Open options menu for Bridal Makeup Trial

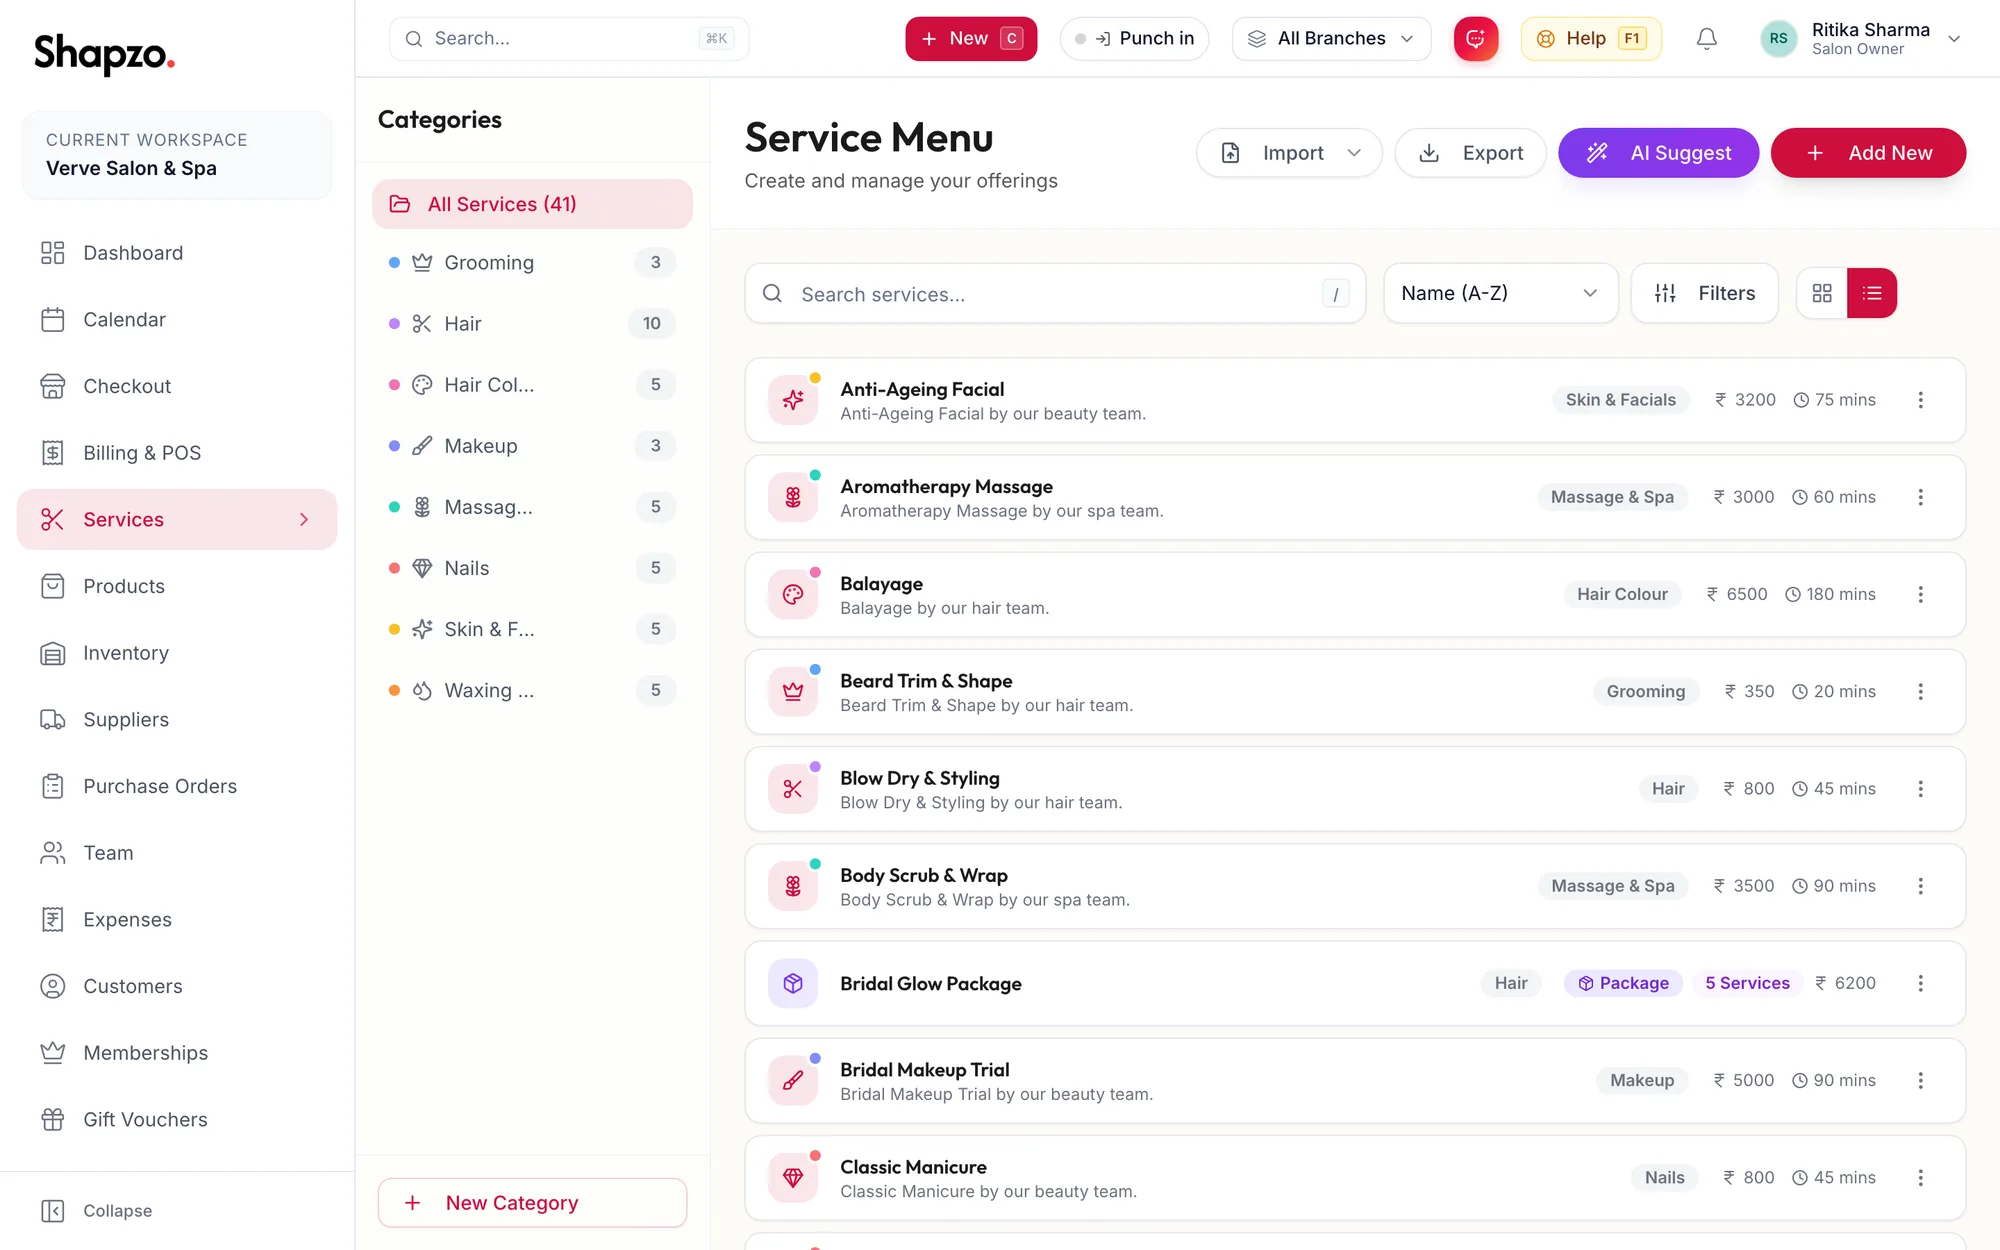coord(1920,1081)
